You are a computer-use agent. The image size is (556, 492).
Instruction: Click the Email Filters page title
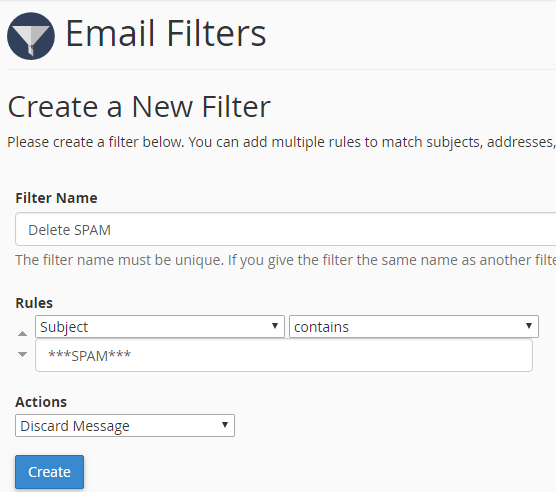tap(166, 33)
